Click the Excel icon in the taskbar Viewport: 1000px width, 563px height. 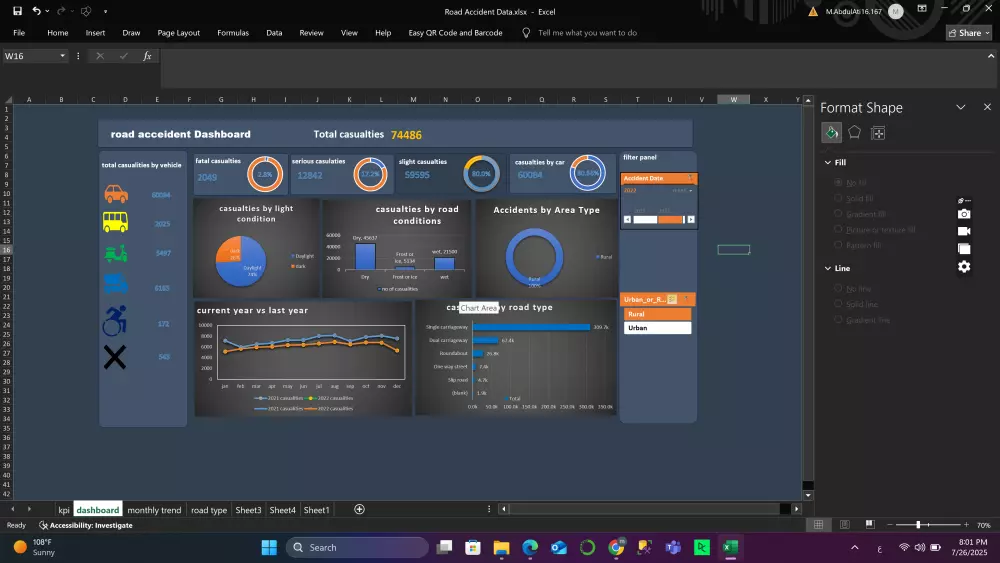pyautogui.click(x=730, y=547)
